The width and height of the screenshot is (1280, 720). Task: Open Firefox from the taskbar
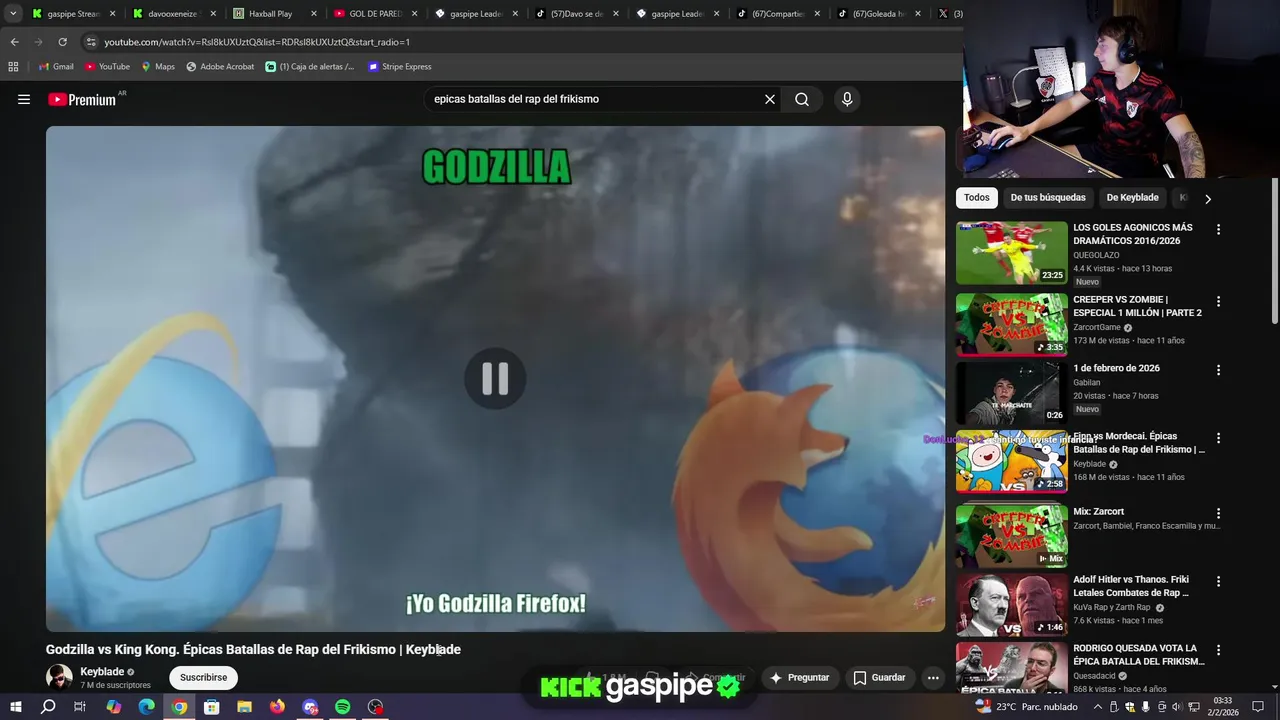[x=277, y=707]
